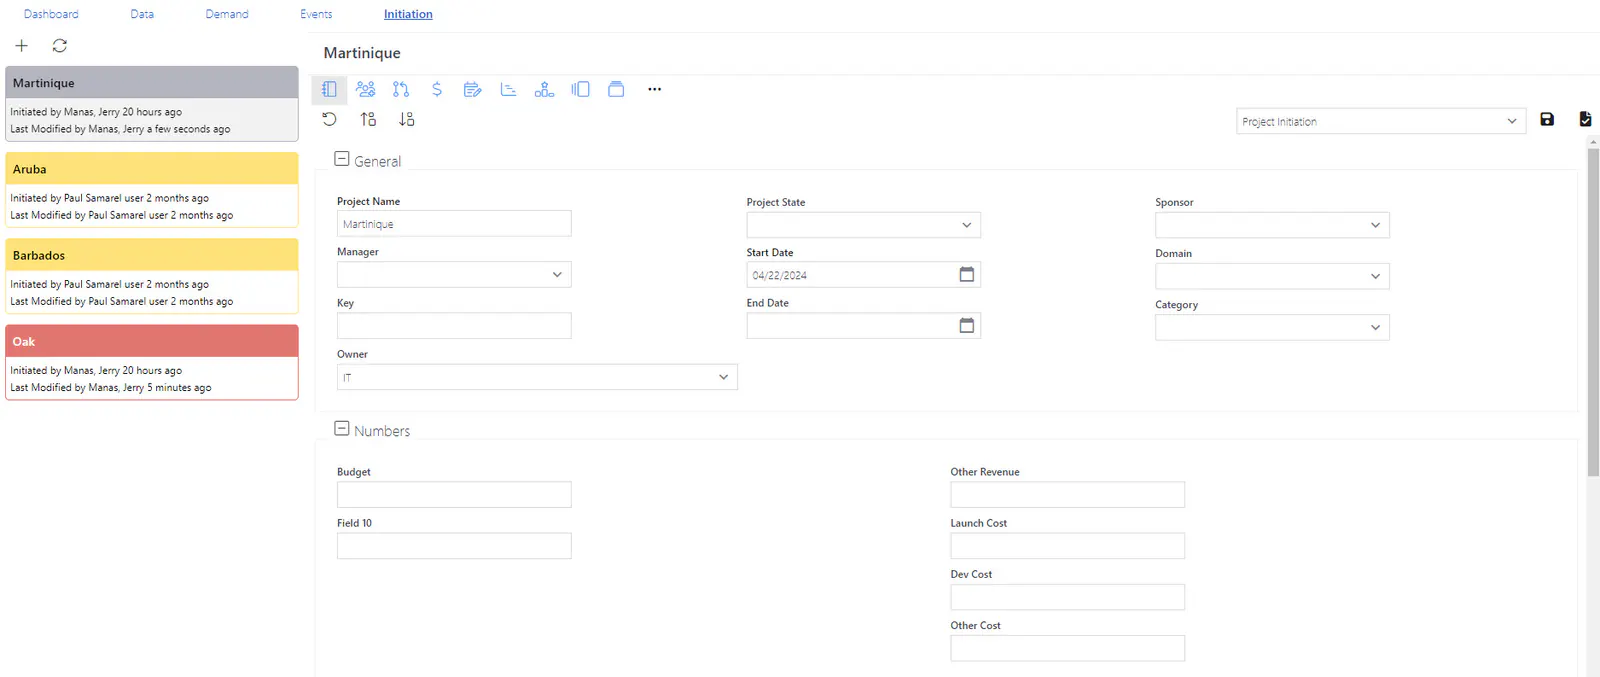Open the Gantt chart icon
Viewport: 1600px width, 677px height.
coord(508,89)
